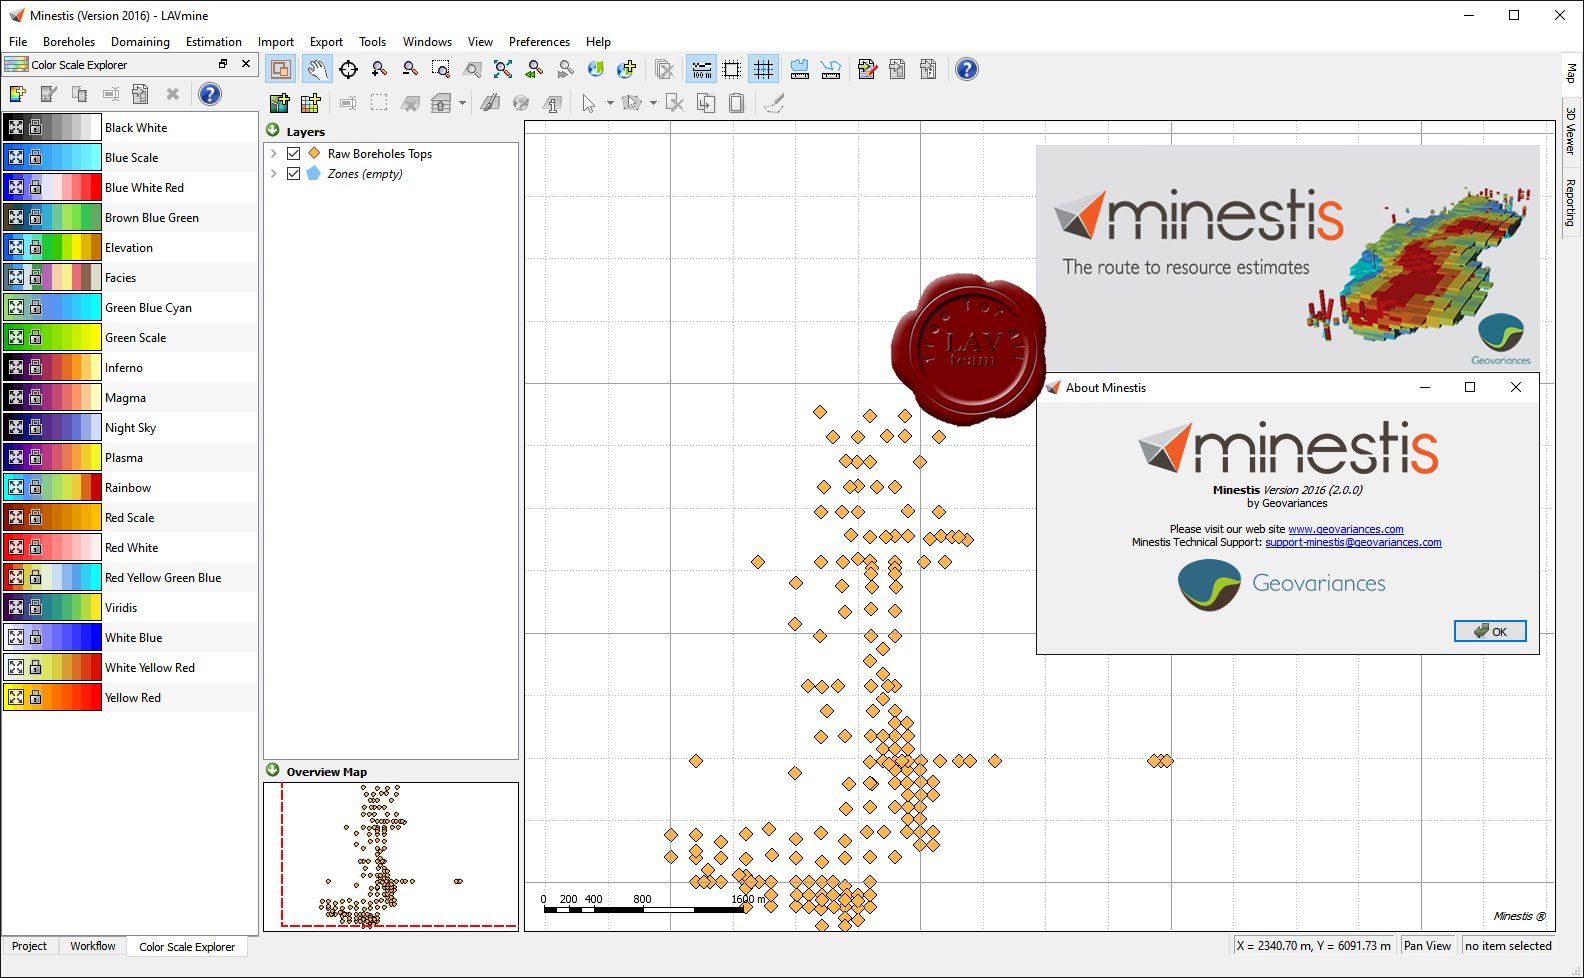Create a new color scale
This screenshot has width=1584, height=978.
pyautogui.click(x=17, y=94)
